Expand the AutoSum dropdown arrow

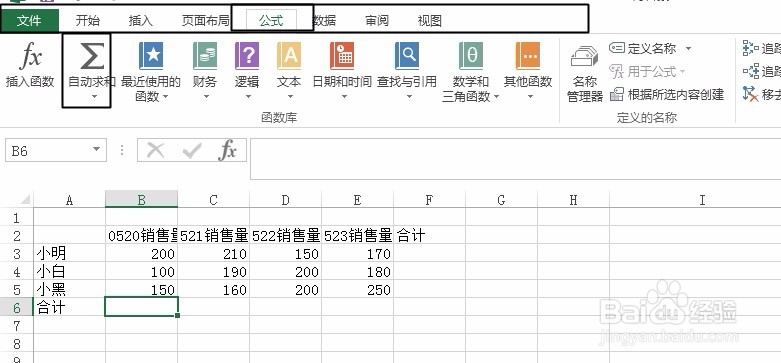pyautogui.click(x=94, y=97)
